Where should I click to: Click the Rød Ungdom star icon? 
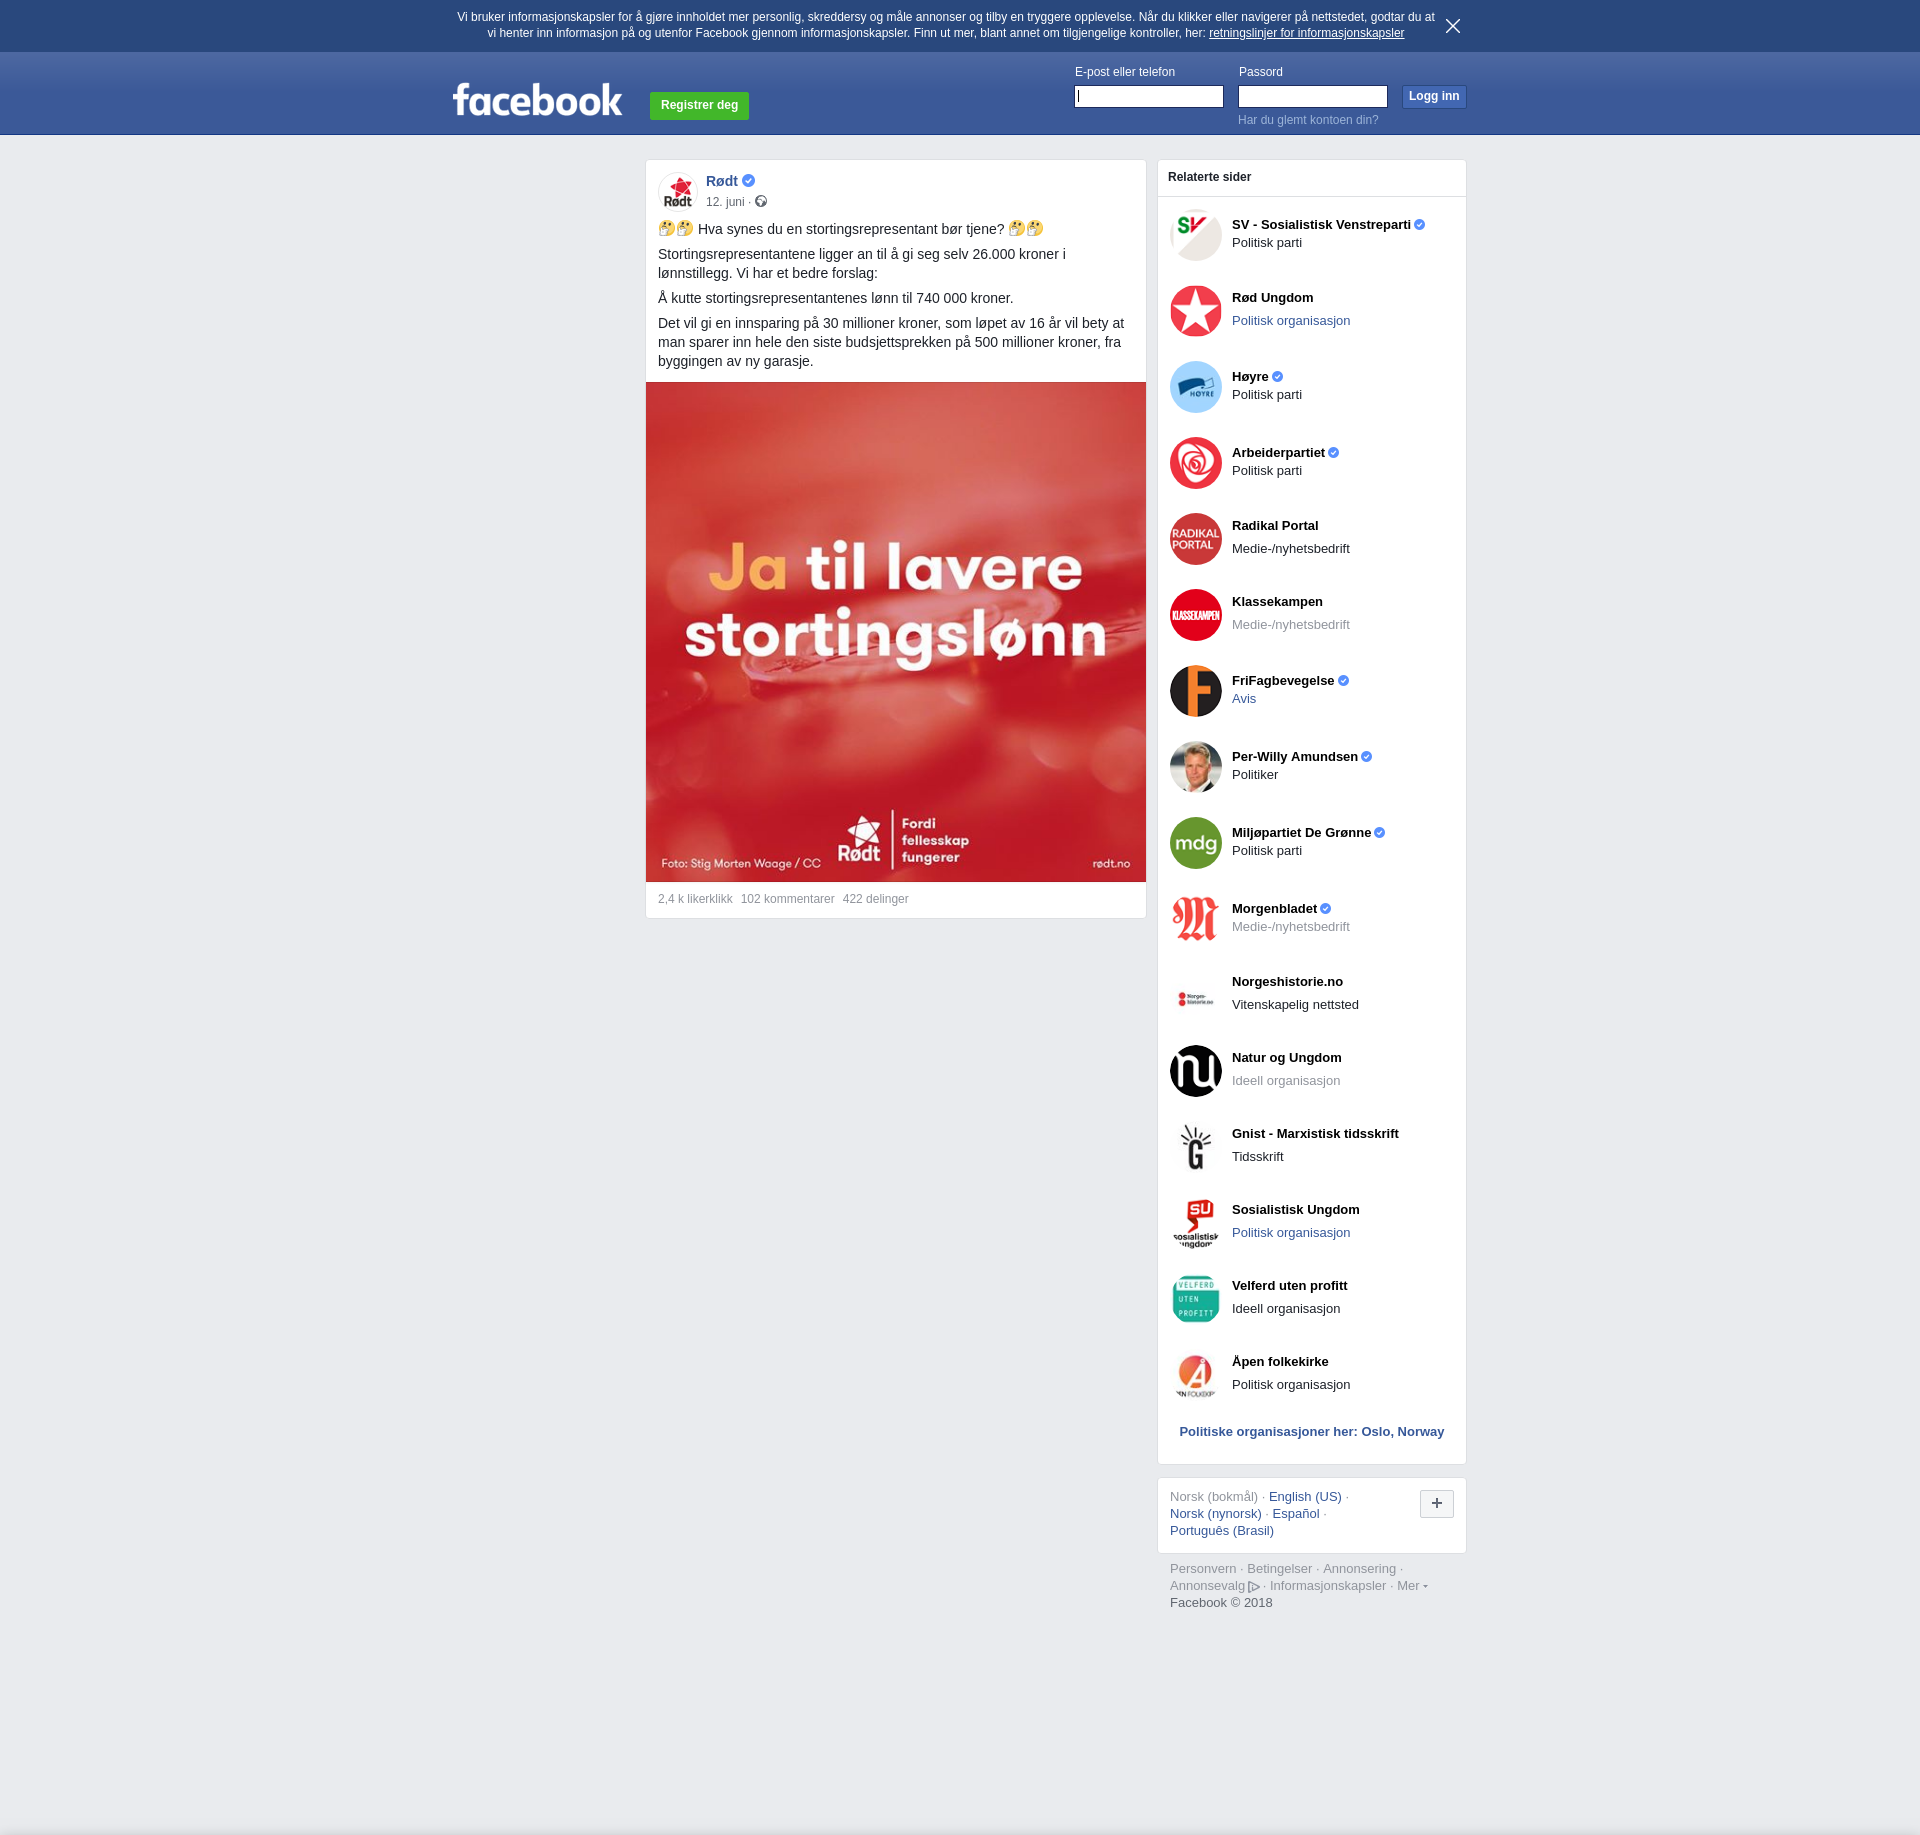pos(1195,311)
